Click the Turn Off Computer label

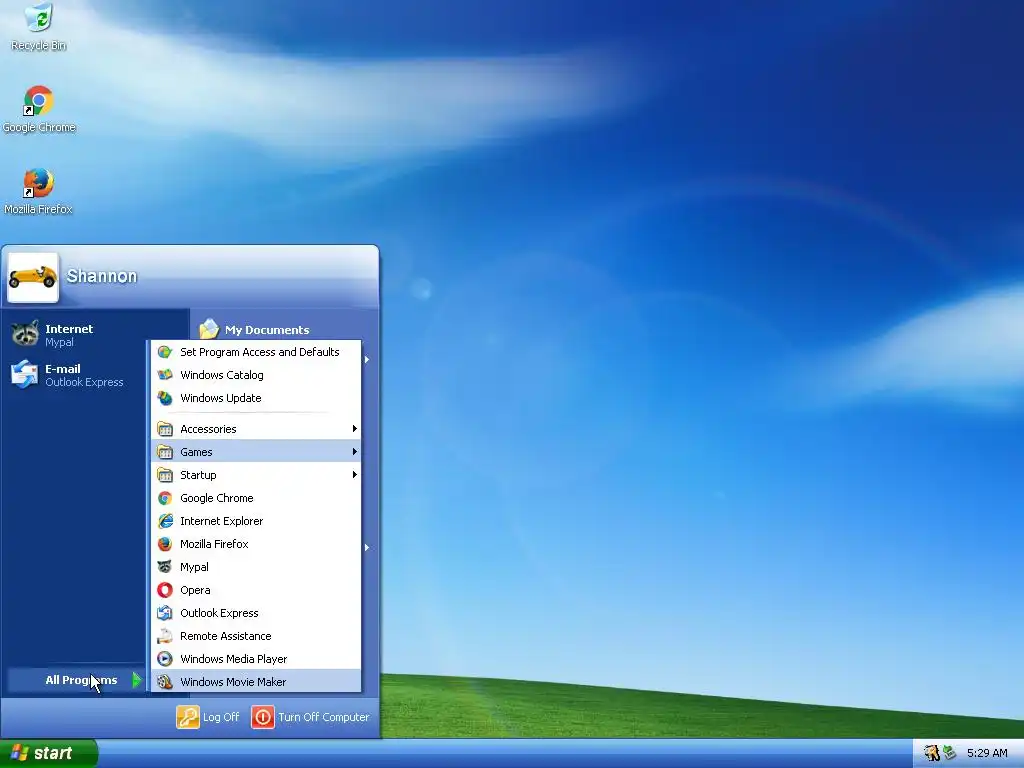(x=324, y=717)
